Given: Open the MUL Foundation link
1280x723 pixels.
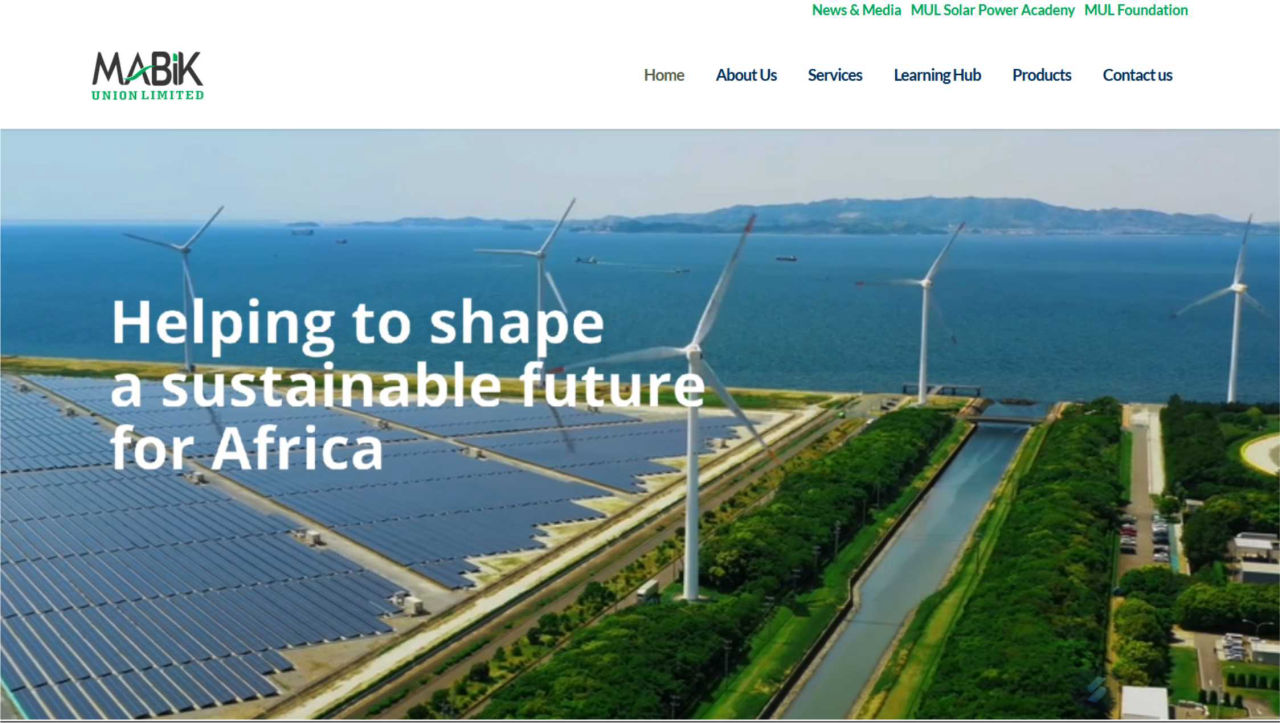Looking at the screenshot, I should (x=1136, y=10).
